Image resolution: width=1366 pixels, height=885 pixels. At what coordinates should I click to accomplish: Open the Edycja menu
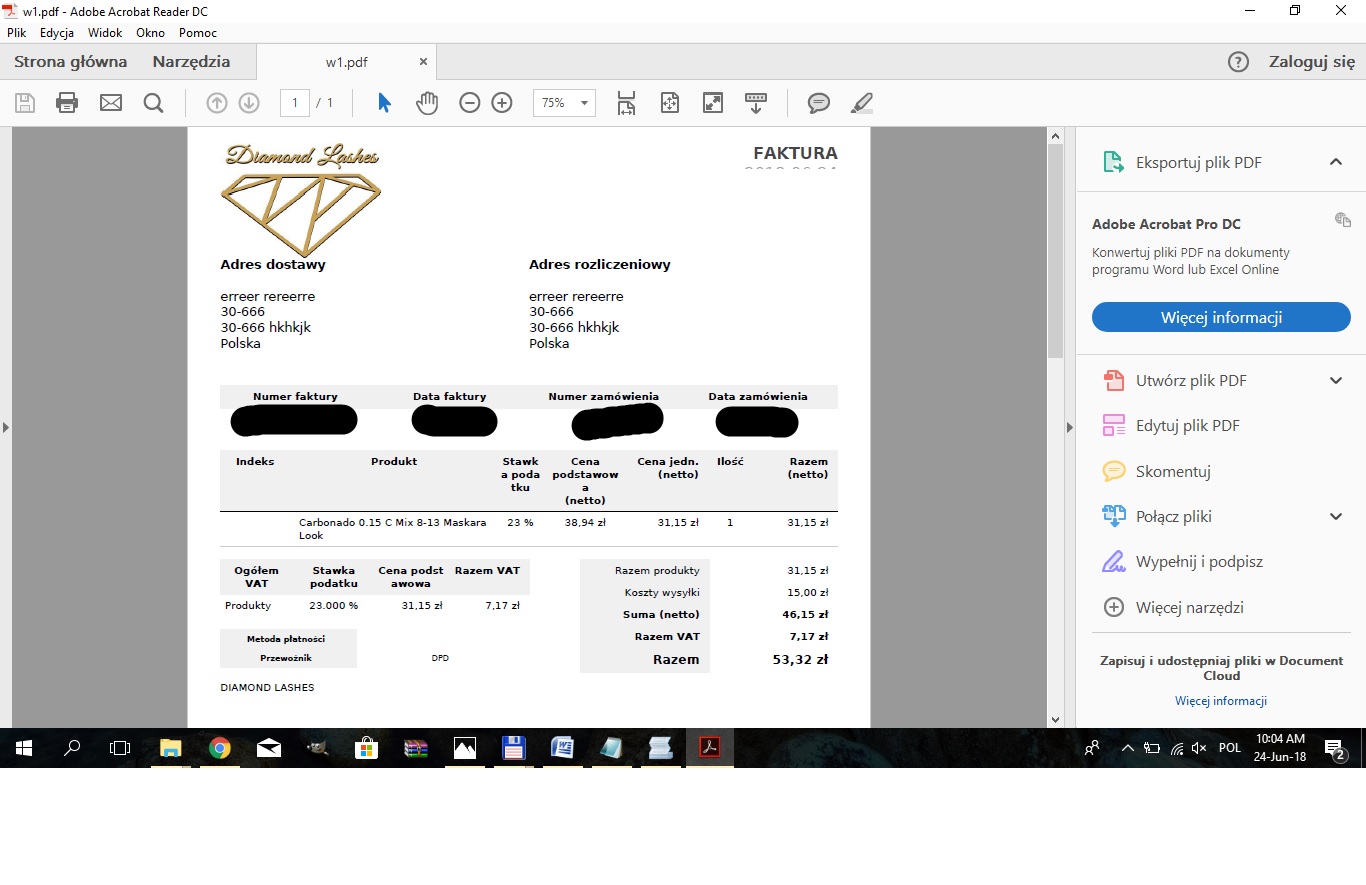coord(57,33)
